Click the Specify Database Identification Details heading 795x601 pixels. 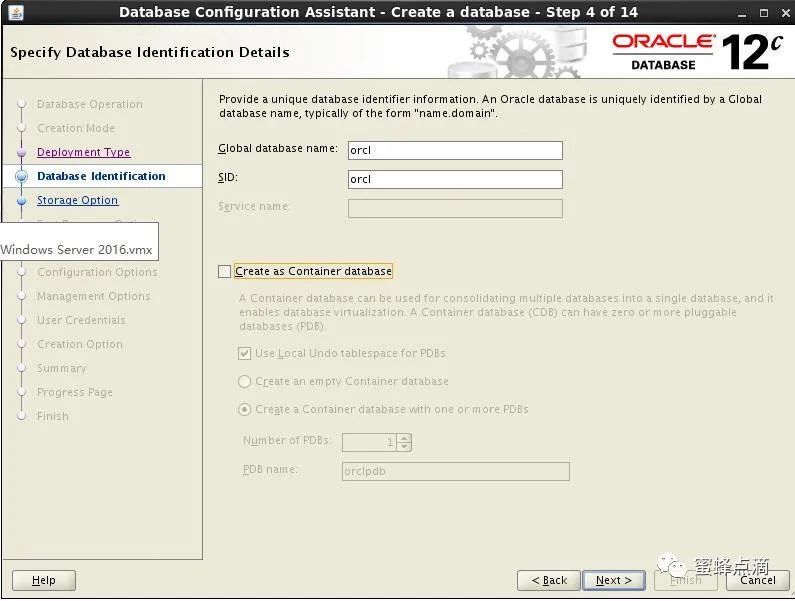(150, 52)
